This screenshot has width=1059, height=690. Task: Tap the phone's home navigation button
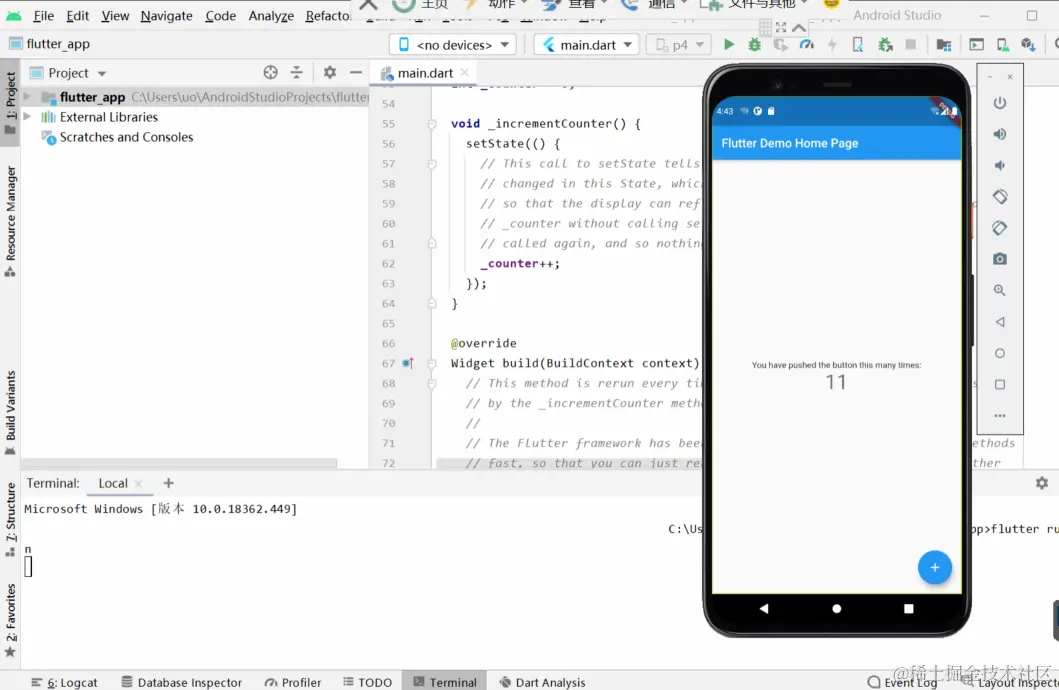[x=836, y=608]
